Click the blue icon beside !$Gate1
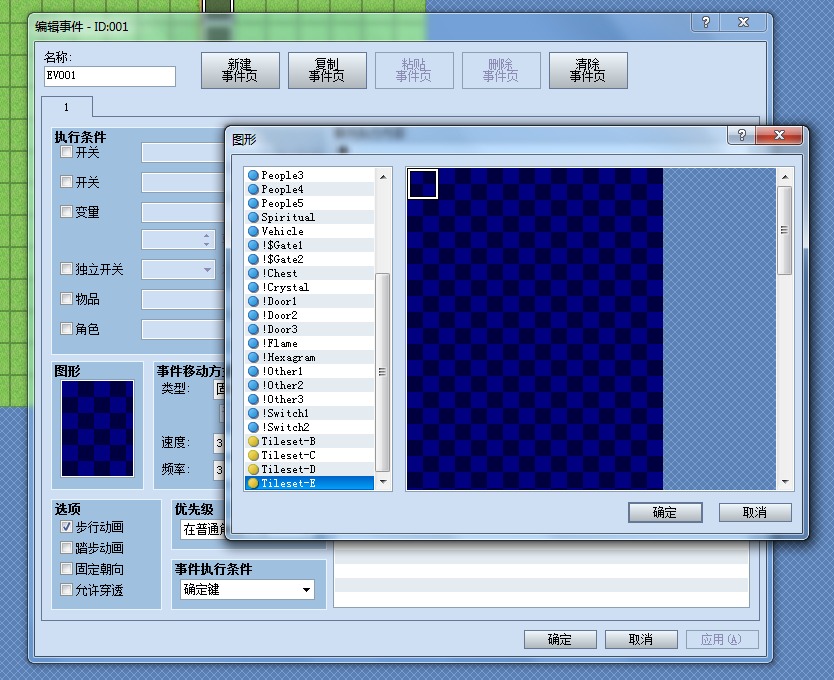 253,245
